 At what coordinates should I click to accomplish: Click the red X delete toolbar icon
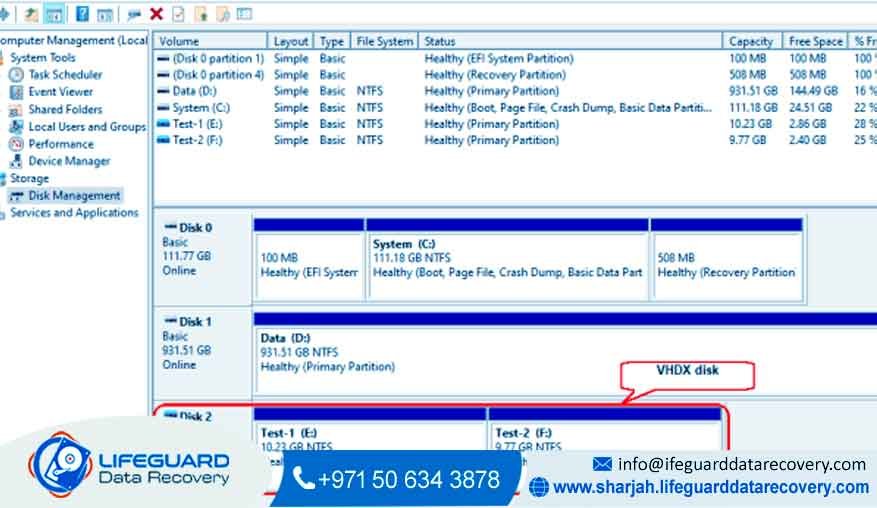tap(157, 14)
